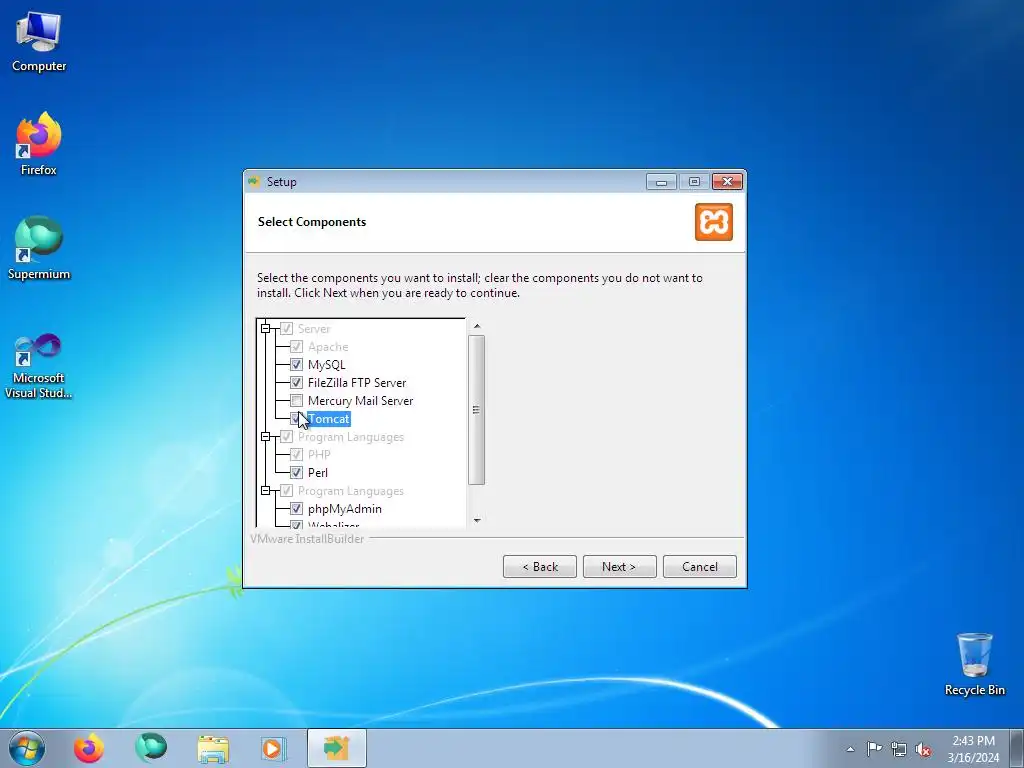Select the Mercury Mail Server label

360,400
